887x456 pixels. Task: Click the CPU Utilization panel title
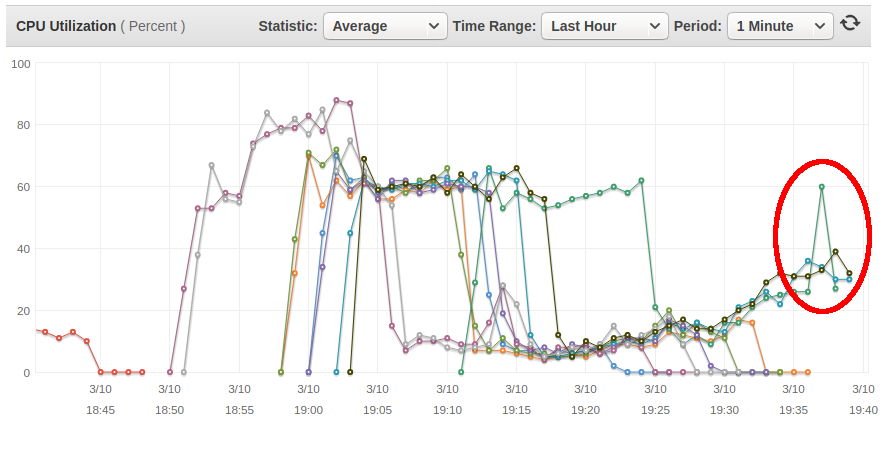point(66,26)
